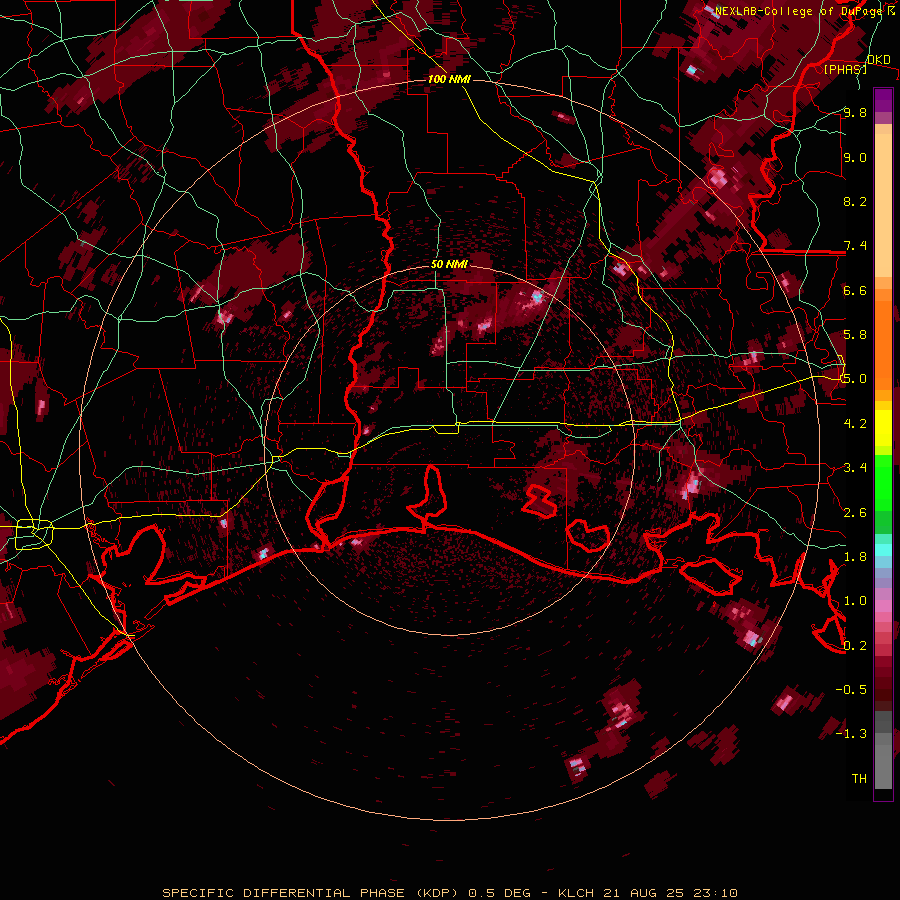
Task: Click the OKD label
Action: click(x=878, y=60)
